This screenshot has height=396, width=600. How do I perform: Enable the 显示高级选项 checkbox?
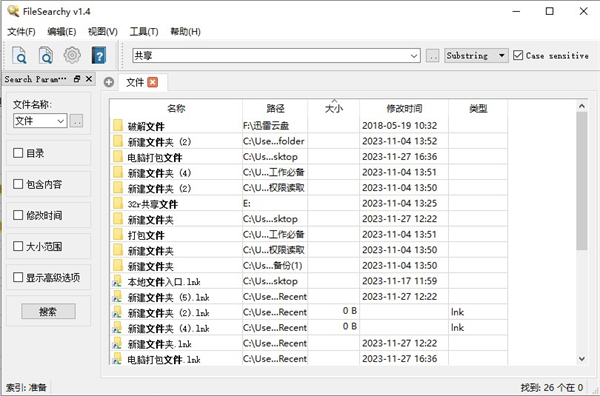point(18,277)
